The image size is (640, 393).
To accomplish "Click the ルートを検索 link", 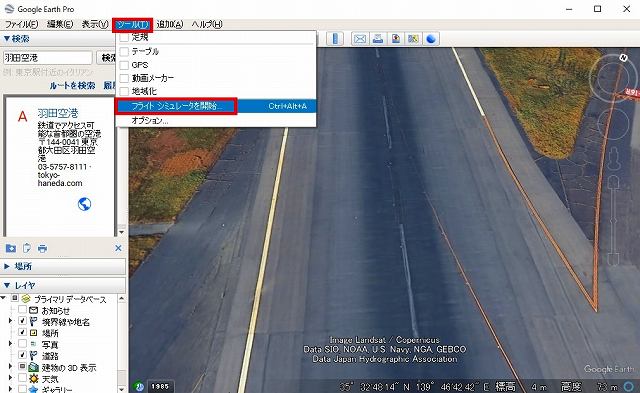I will pyautogui.click(x=73, y=86).
